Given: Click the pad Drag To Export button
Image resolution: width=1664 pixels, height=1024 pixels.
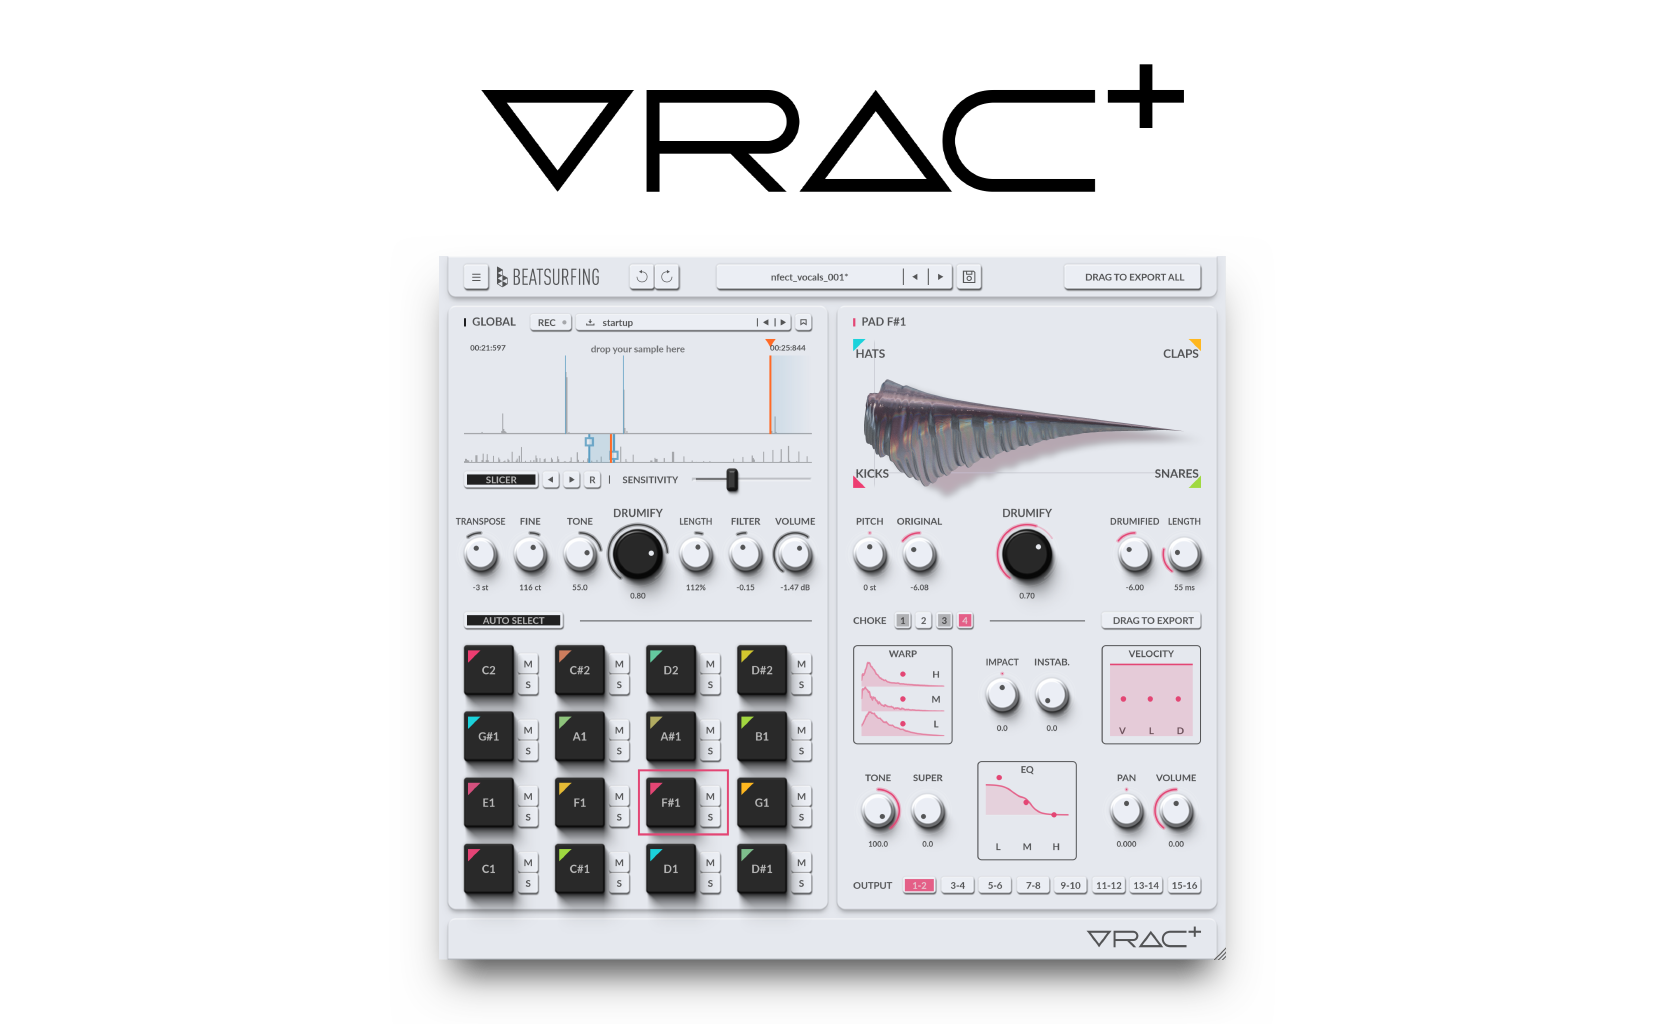Looking at the screenshot, I should pyautogui.click(x=1152, y=621).
